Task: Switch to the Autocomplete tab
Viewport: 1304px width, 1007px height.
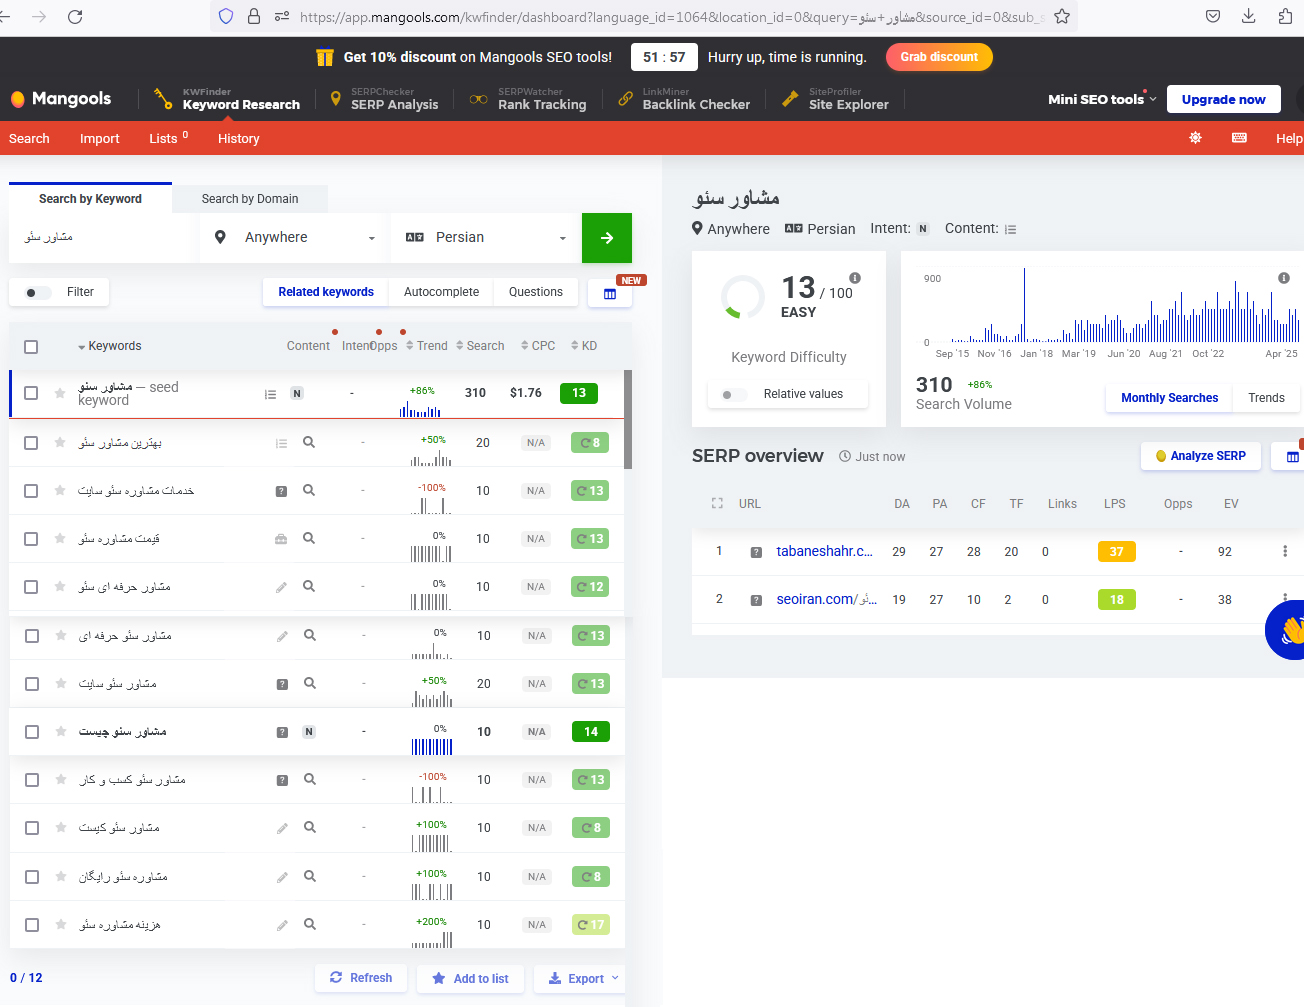Action: [441, 292]
